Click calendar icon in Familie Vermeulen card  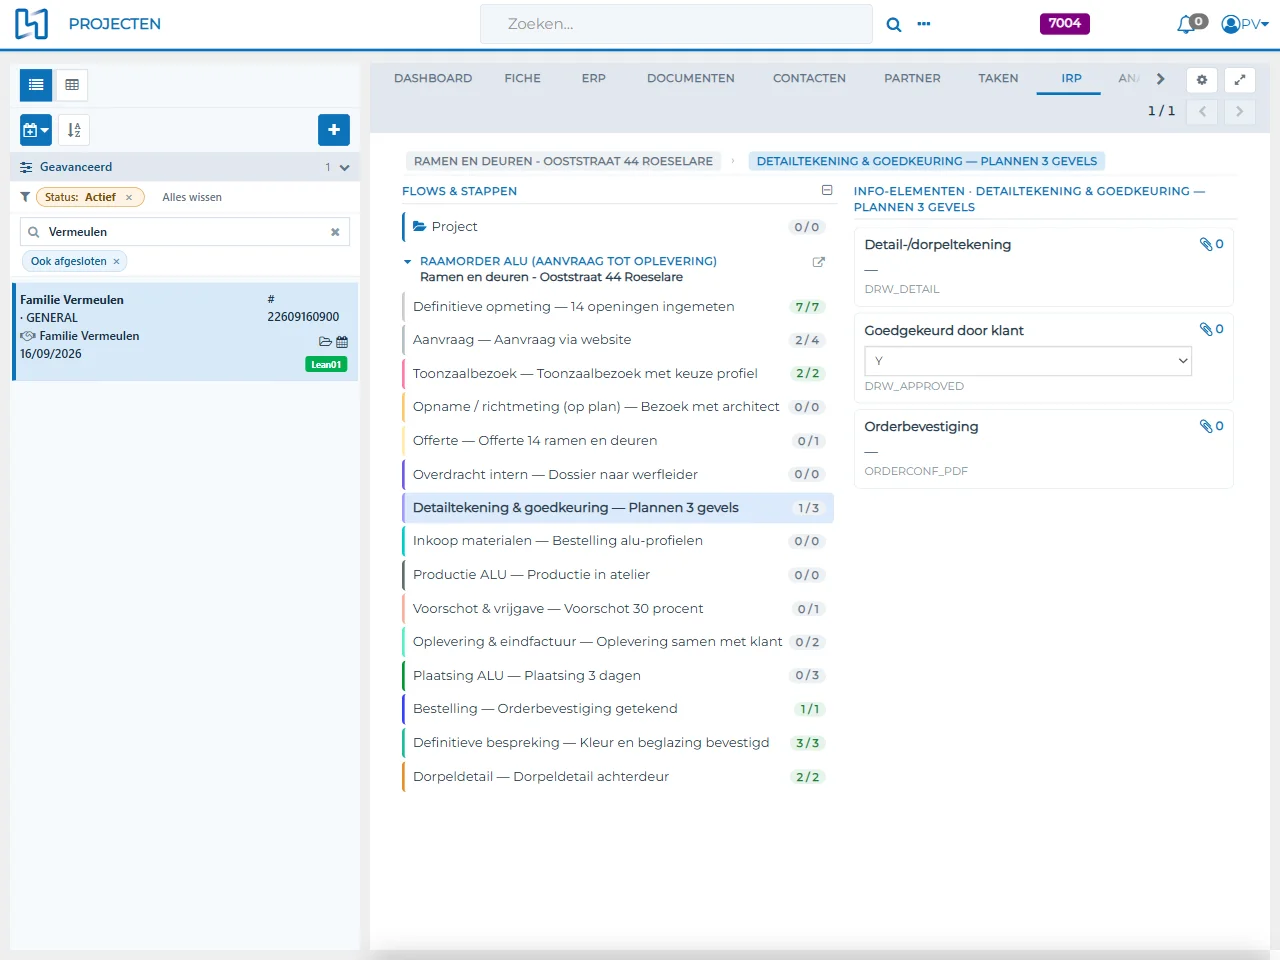coord(342,342)
